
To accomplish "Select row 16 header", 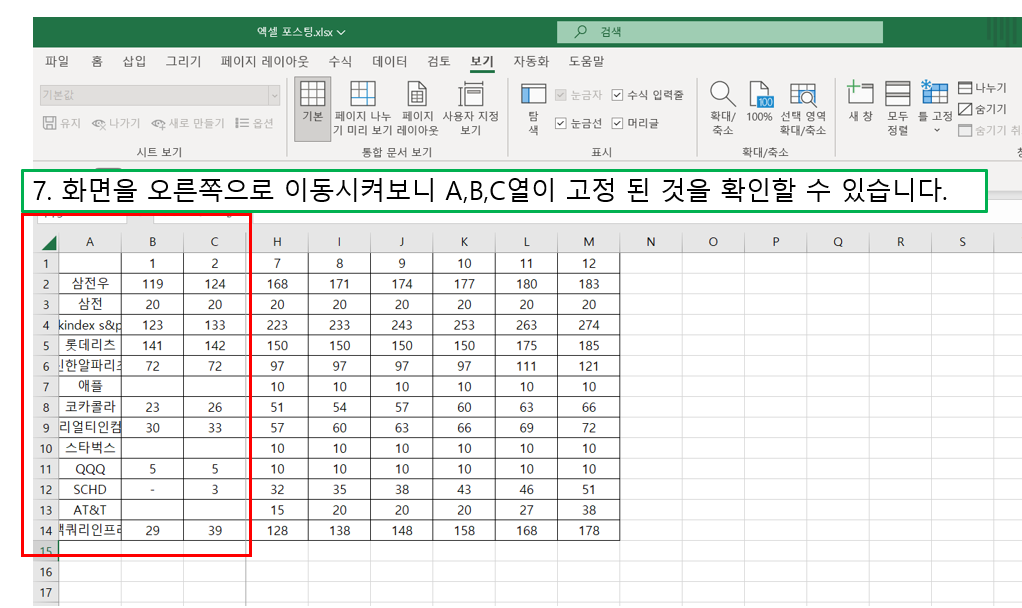I will point(46,572).
